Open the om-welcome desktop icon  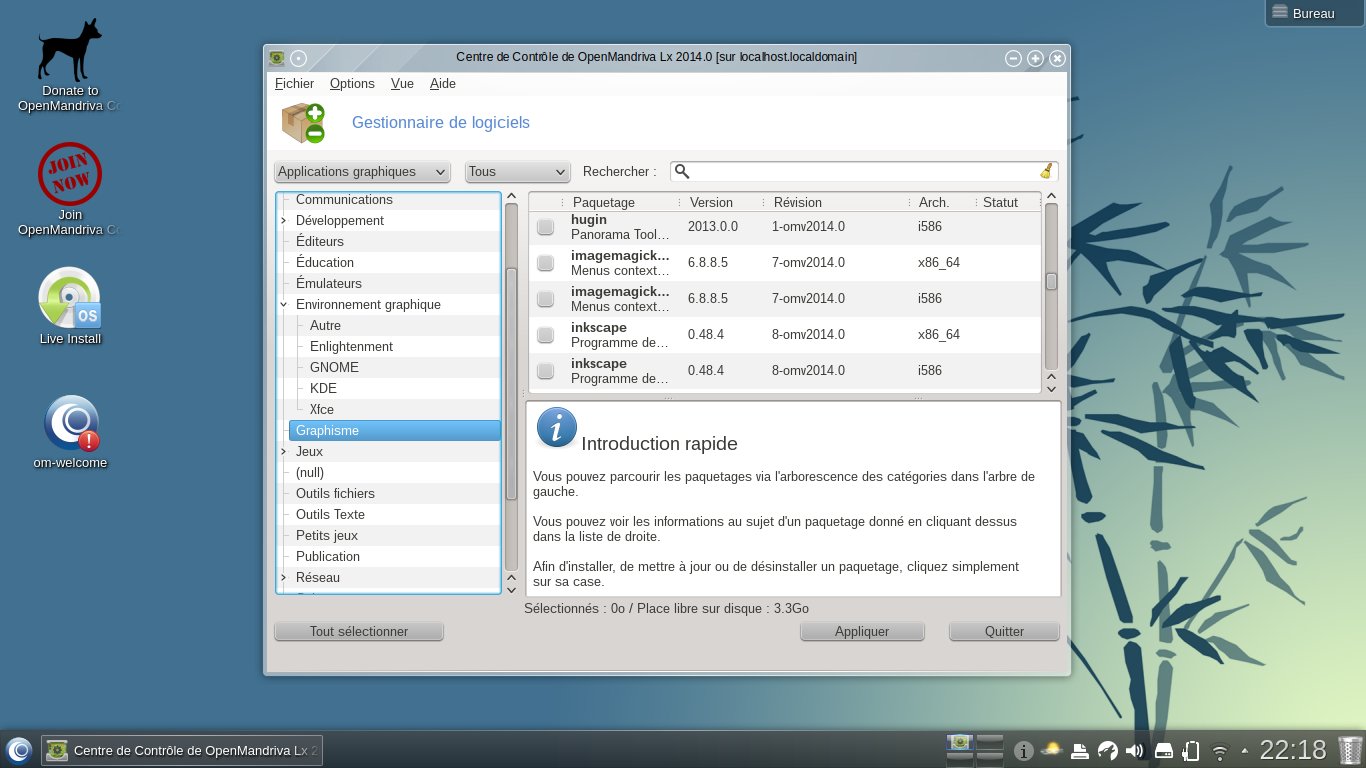(70, 430)
